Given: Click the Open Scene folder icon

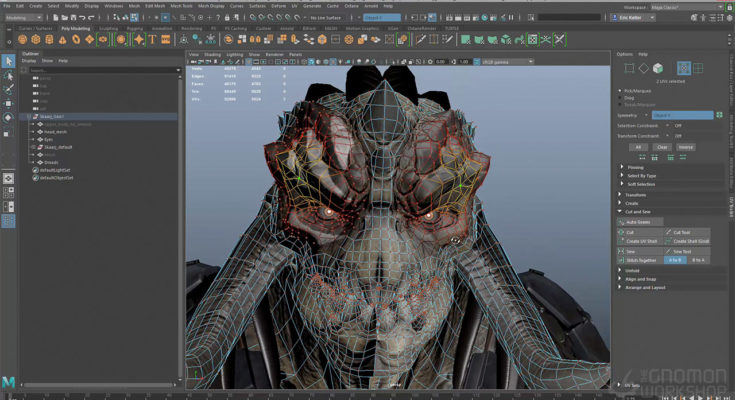Looking at the screenshot, I should [x=64, y=17].
